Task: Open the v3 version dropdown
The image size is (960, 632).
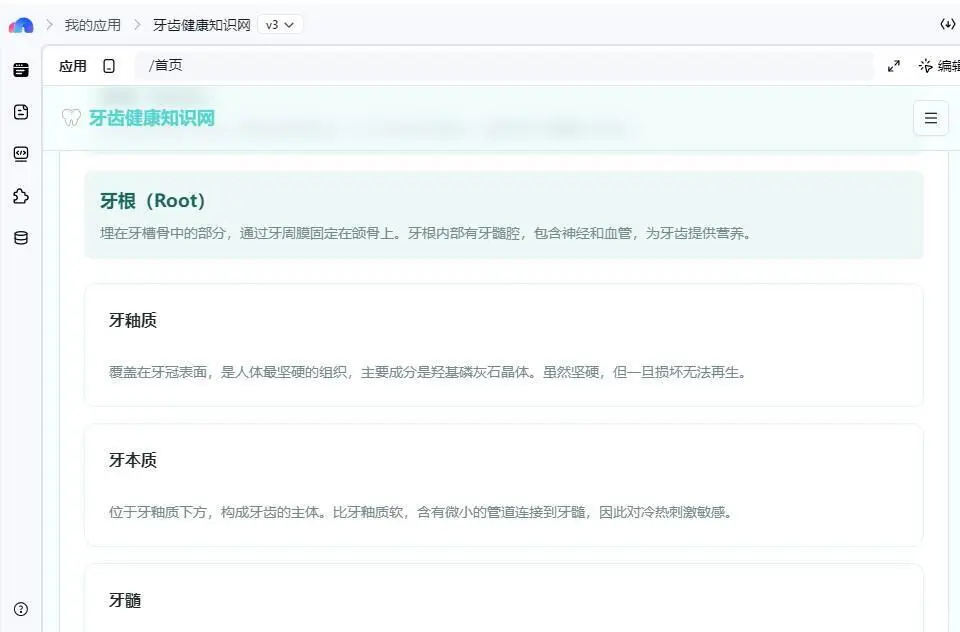Action: [279, 25]
